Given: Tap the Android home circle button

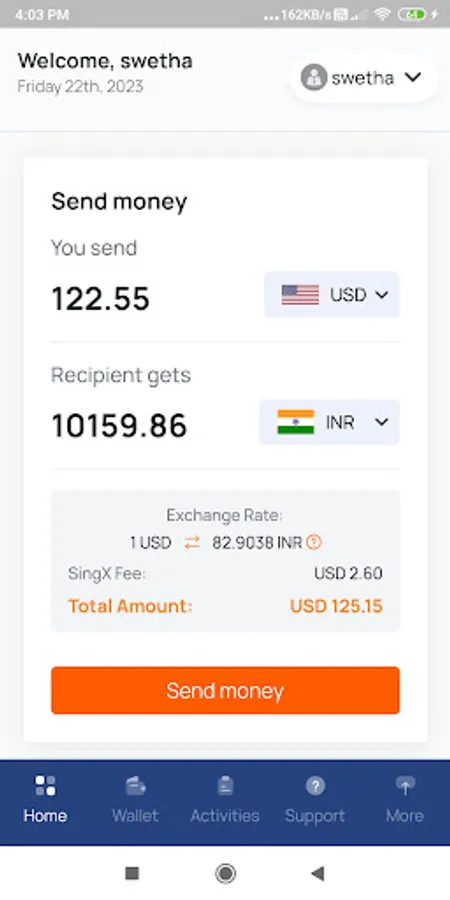Looking at the screenshot, I should click(225, 874).
